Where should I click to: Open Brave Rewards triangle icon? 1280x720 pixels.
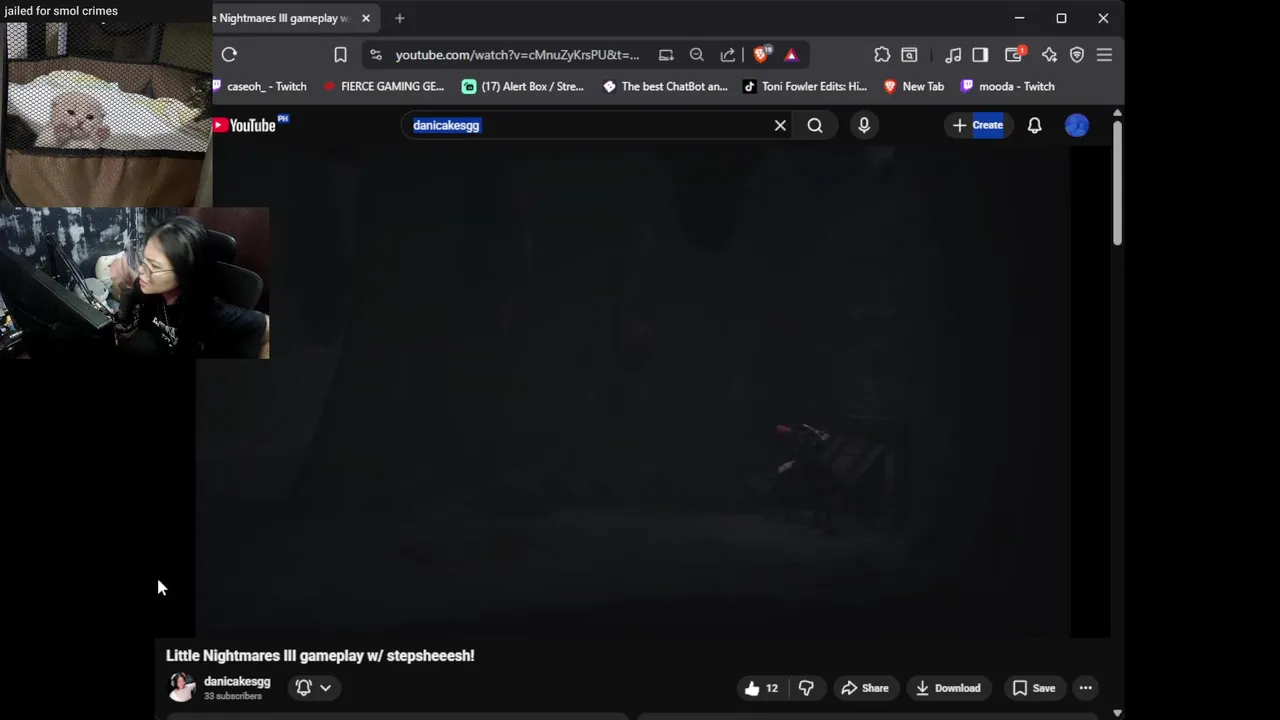point(791,55)
